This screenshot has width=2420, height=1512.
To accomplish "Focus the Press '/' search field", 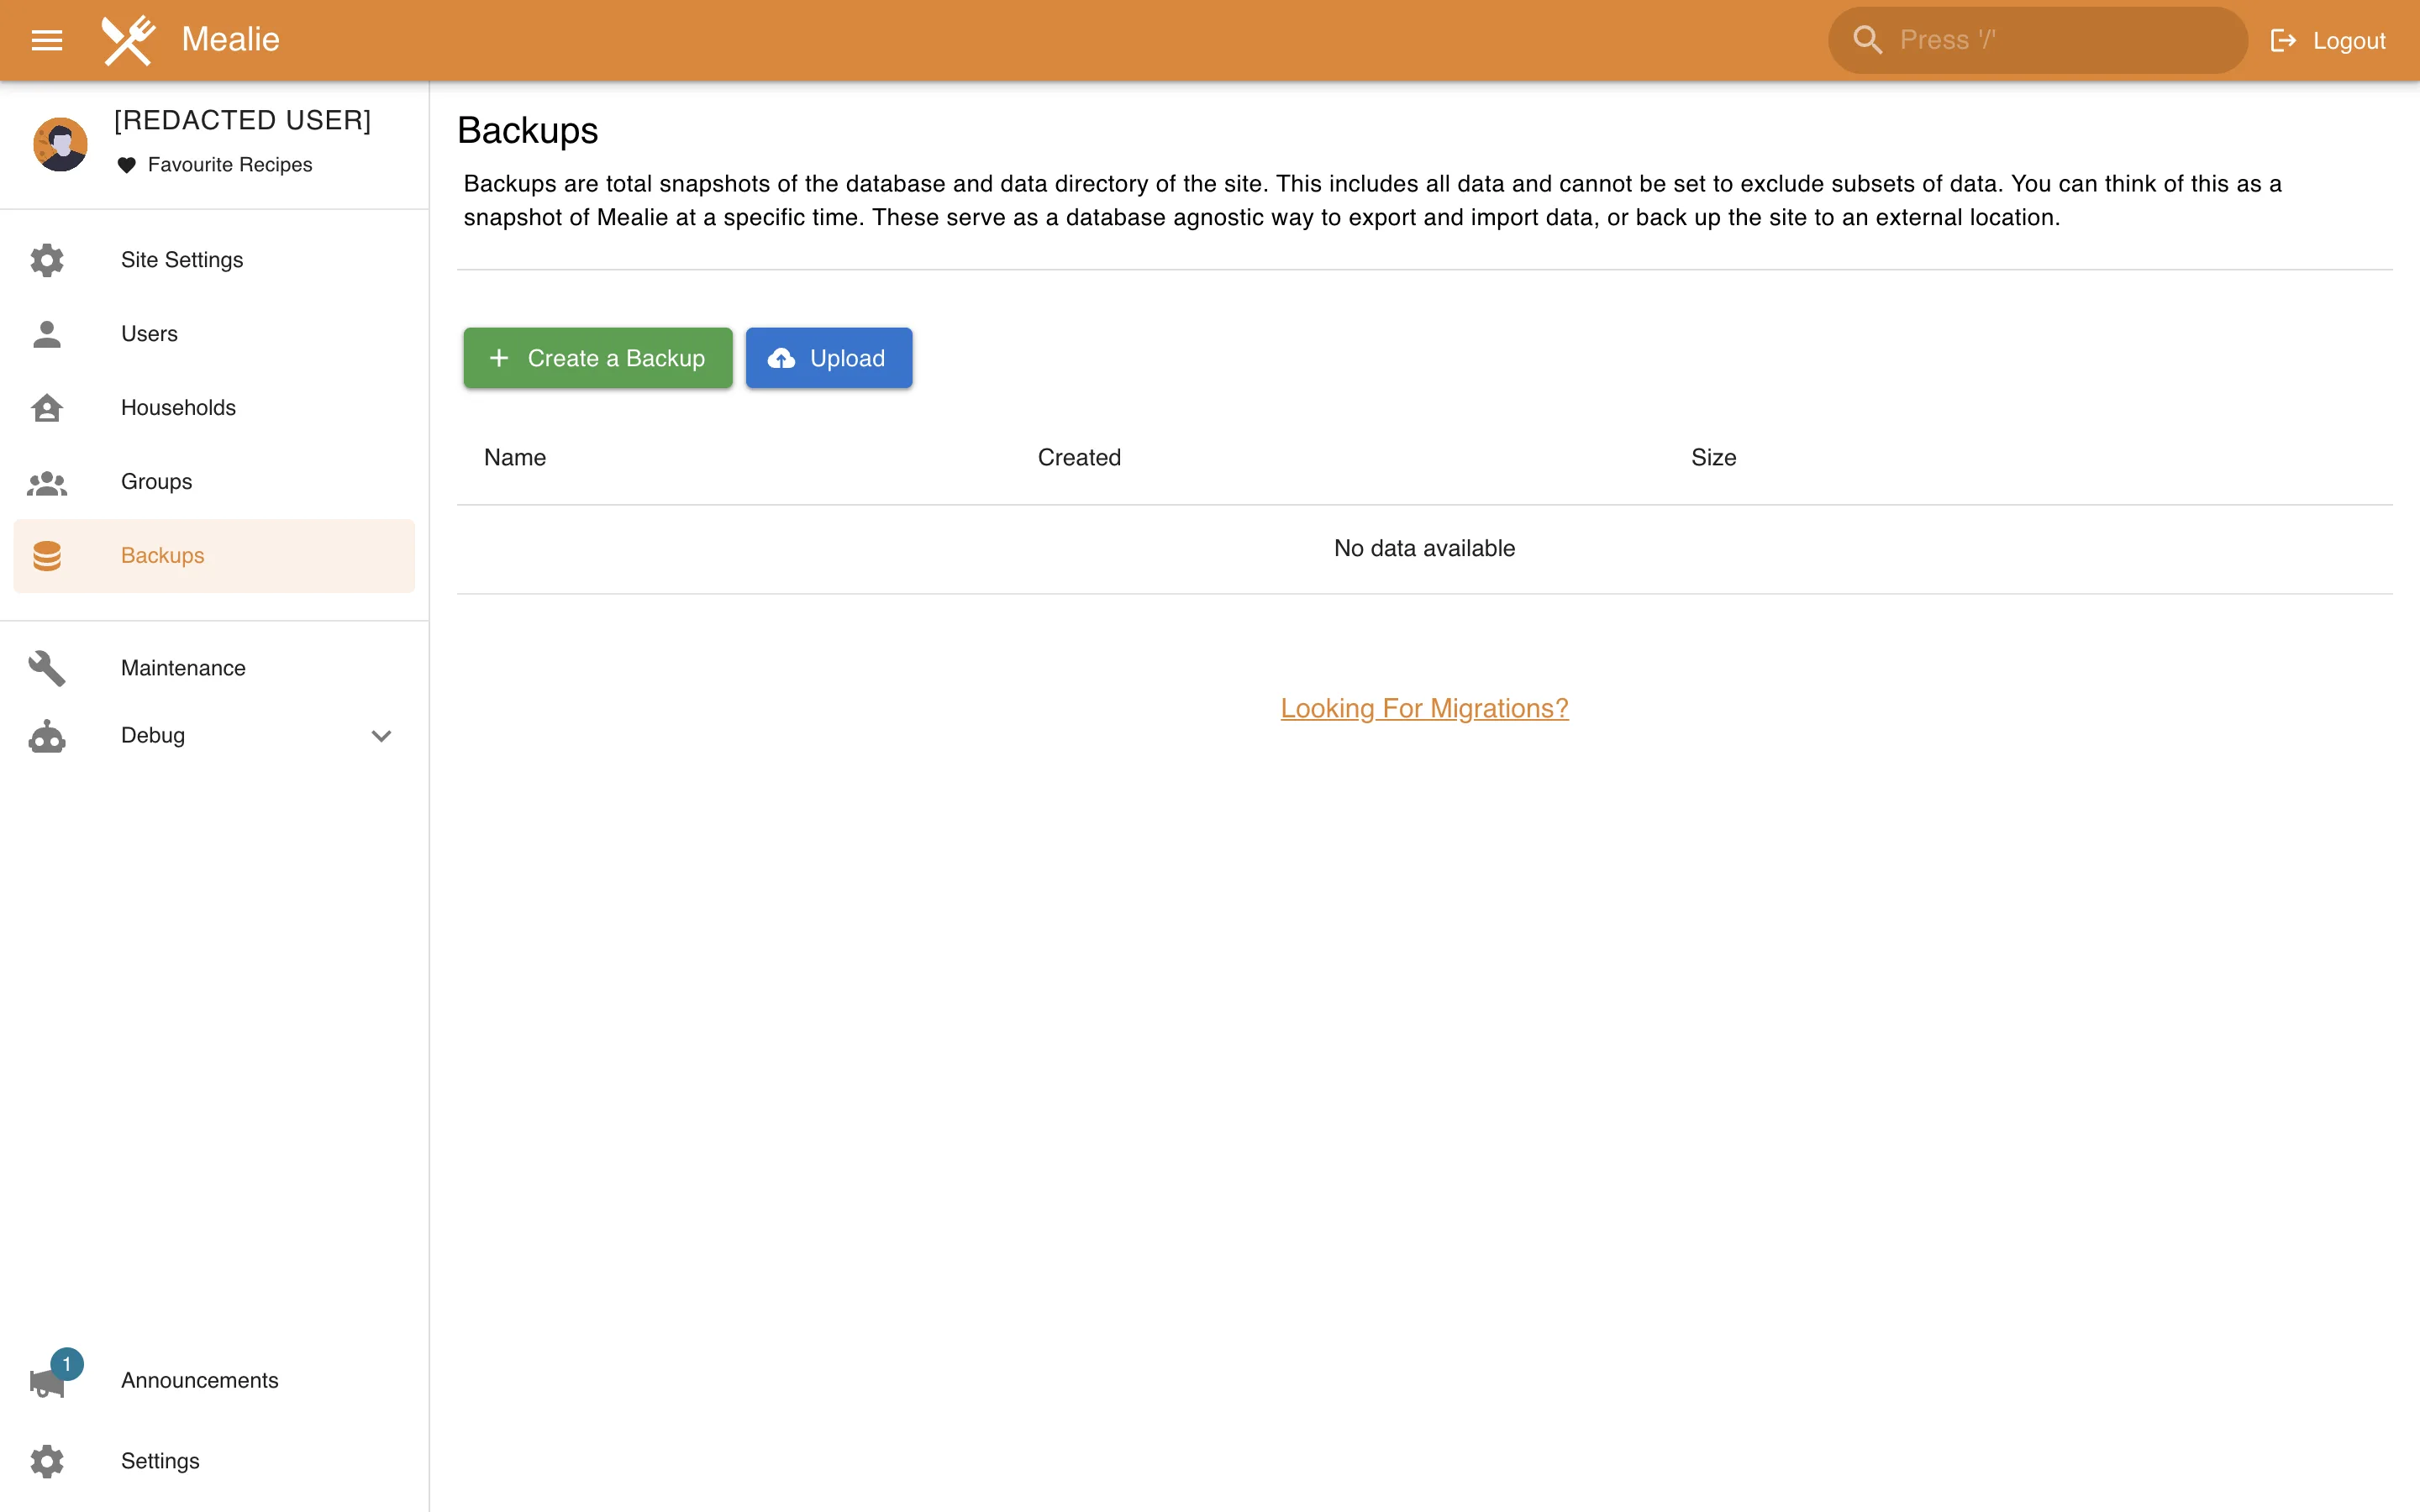I will 2038,40.
